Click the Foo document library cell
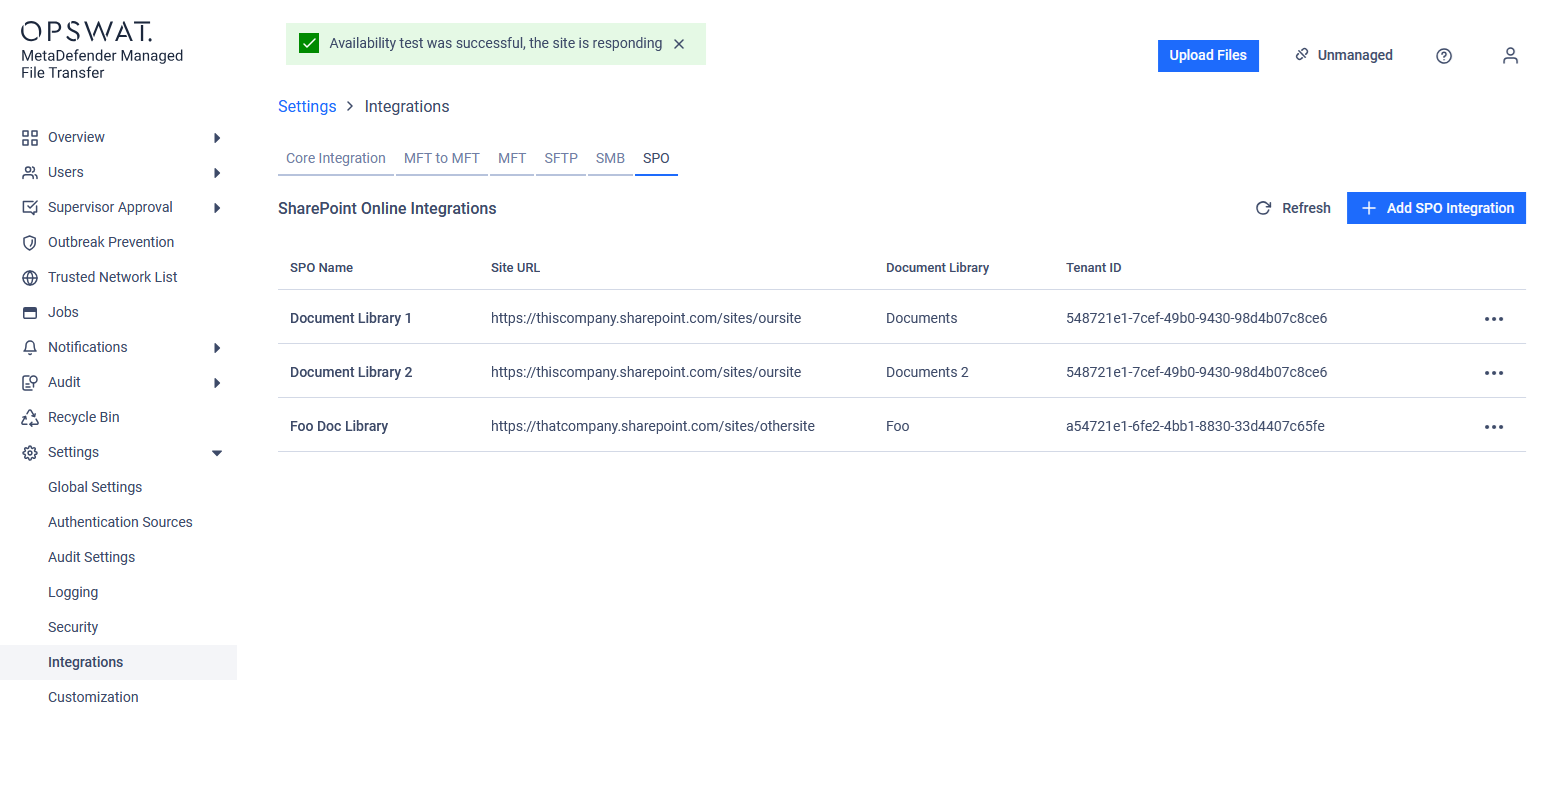Screen dimensions: 1554x796 pos(898,426)
